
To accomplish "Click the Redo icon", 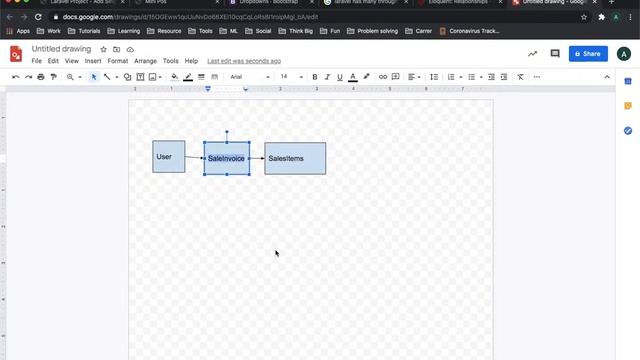I will (x=28, y=77).
